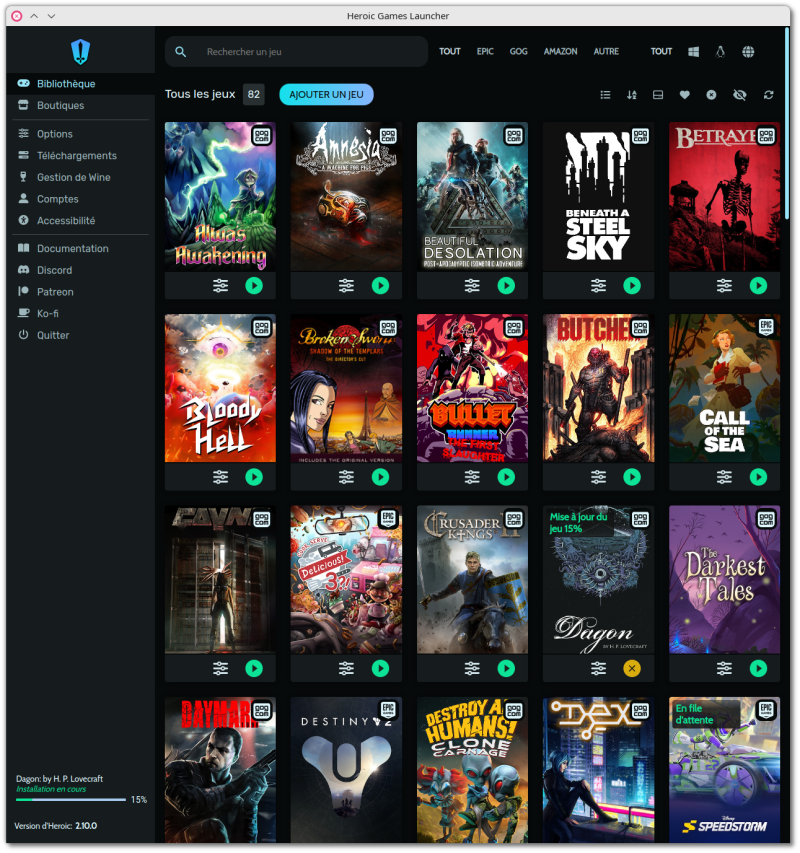Play Alwa's Awakening
Image resolution: width=800 pixels, height=853 pixels.
254,286
